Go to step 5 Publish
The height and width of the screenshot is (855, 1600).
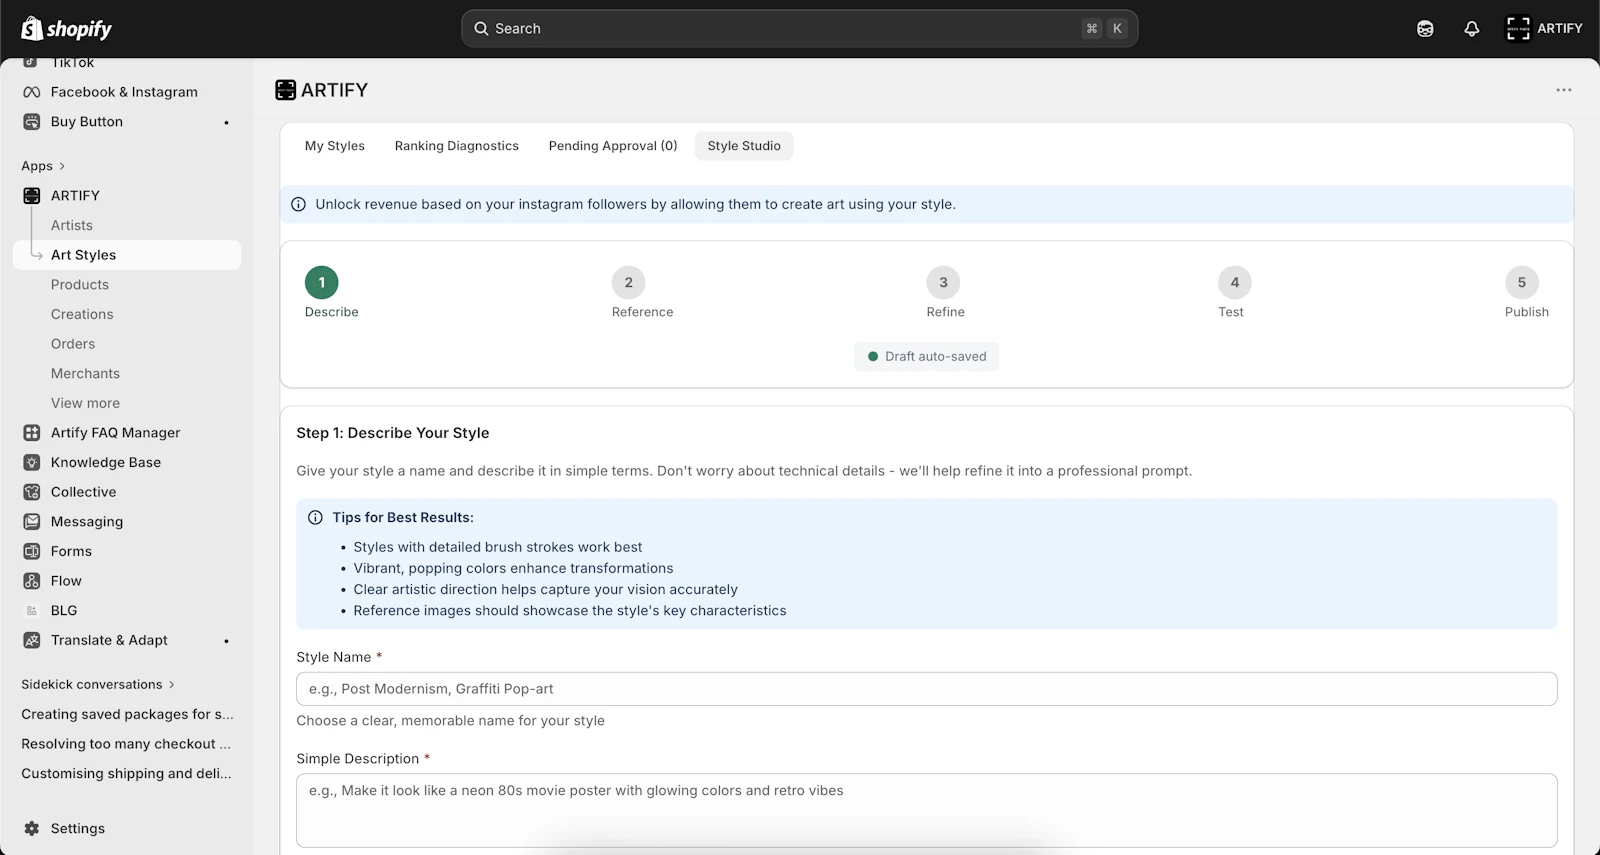click(1522, 283)
